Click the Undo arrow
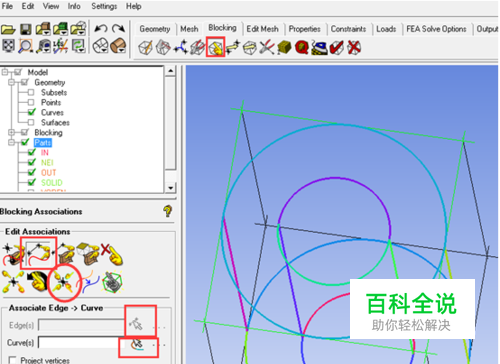Screen dimensions: 500x364 tap(101, 29)
